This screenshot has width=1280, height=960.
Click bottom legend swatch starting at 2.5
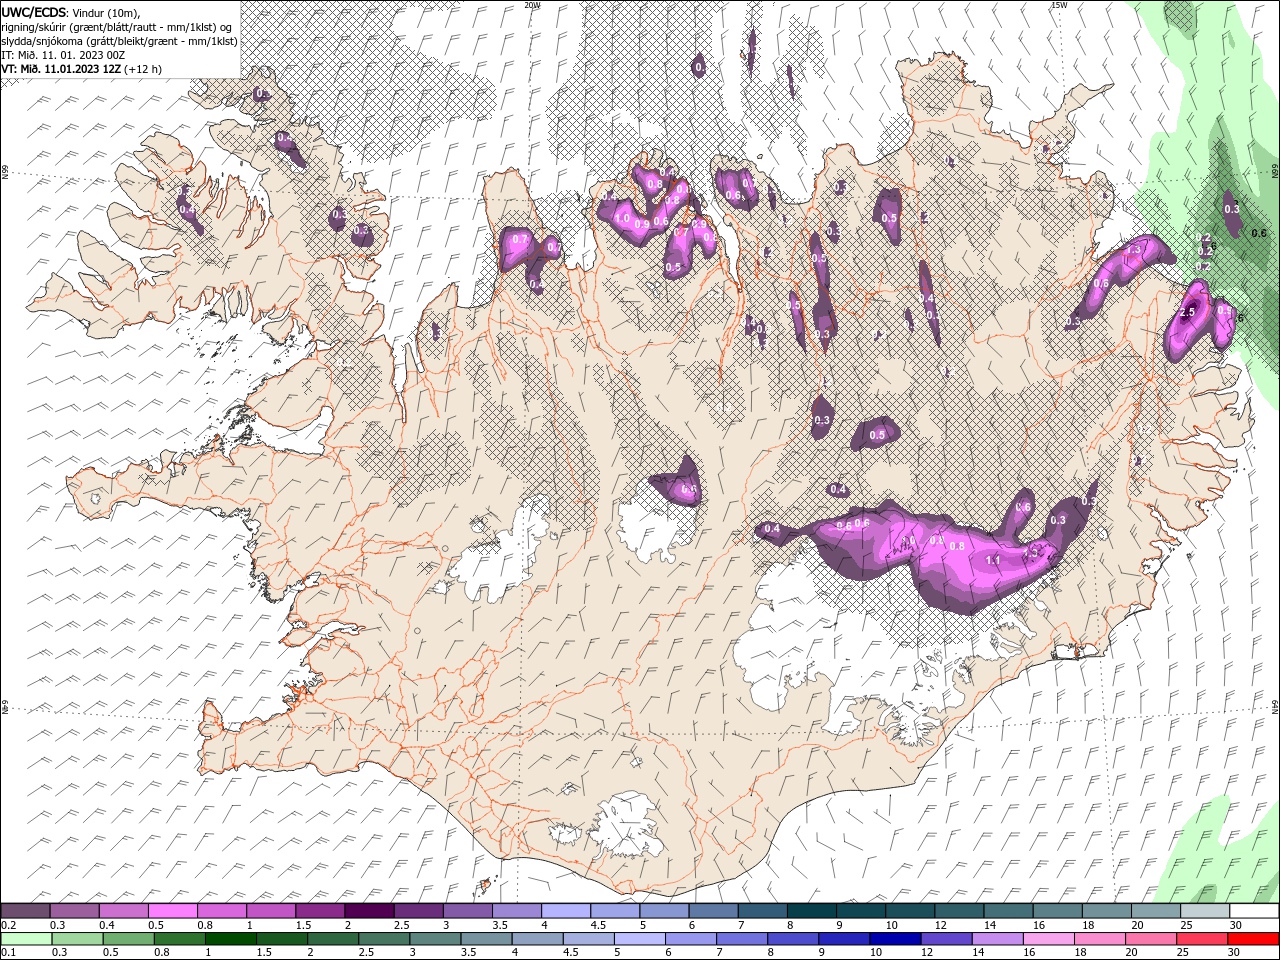coord(384,939)
